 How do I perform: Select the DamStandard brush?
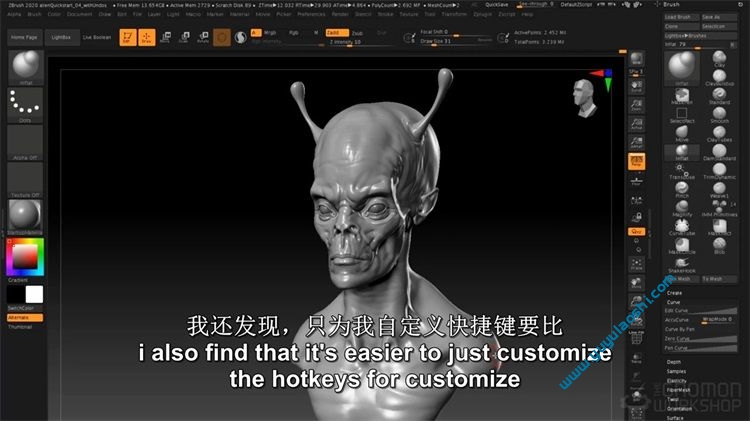(719, 152)
